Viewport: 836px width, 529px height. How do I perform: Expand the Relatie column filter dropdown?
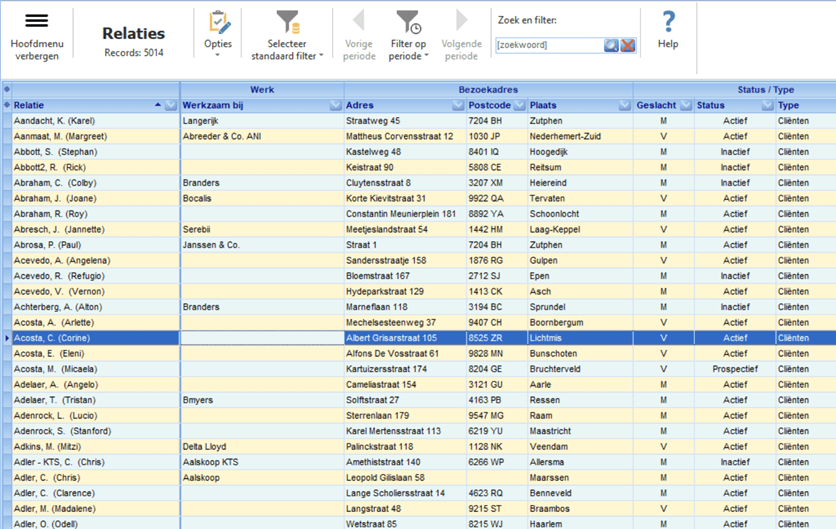tap(171, 105)
